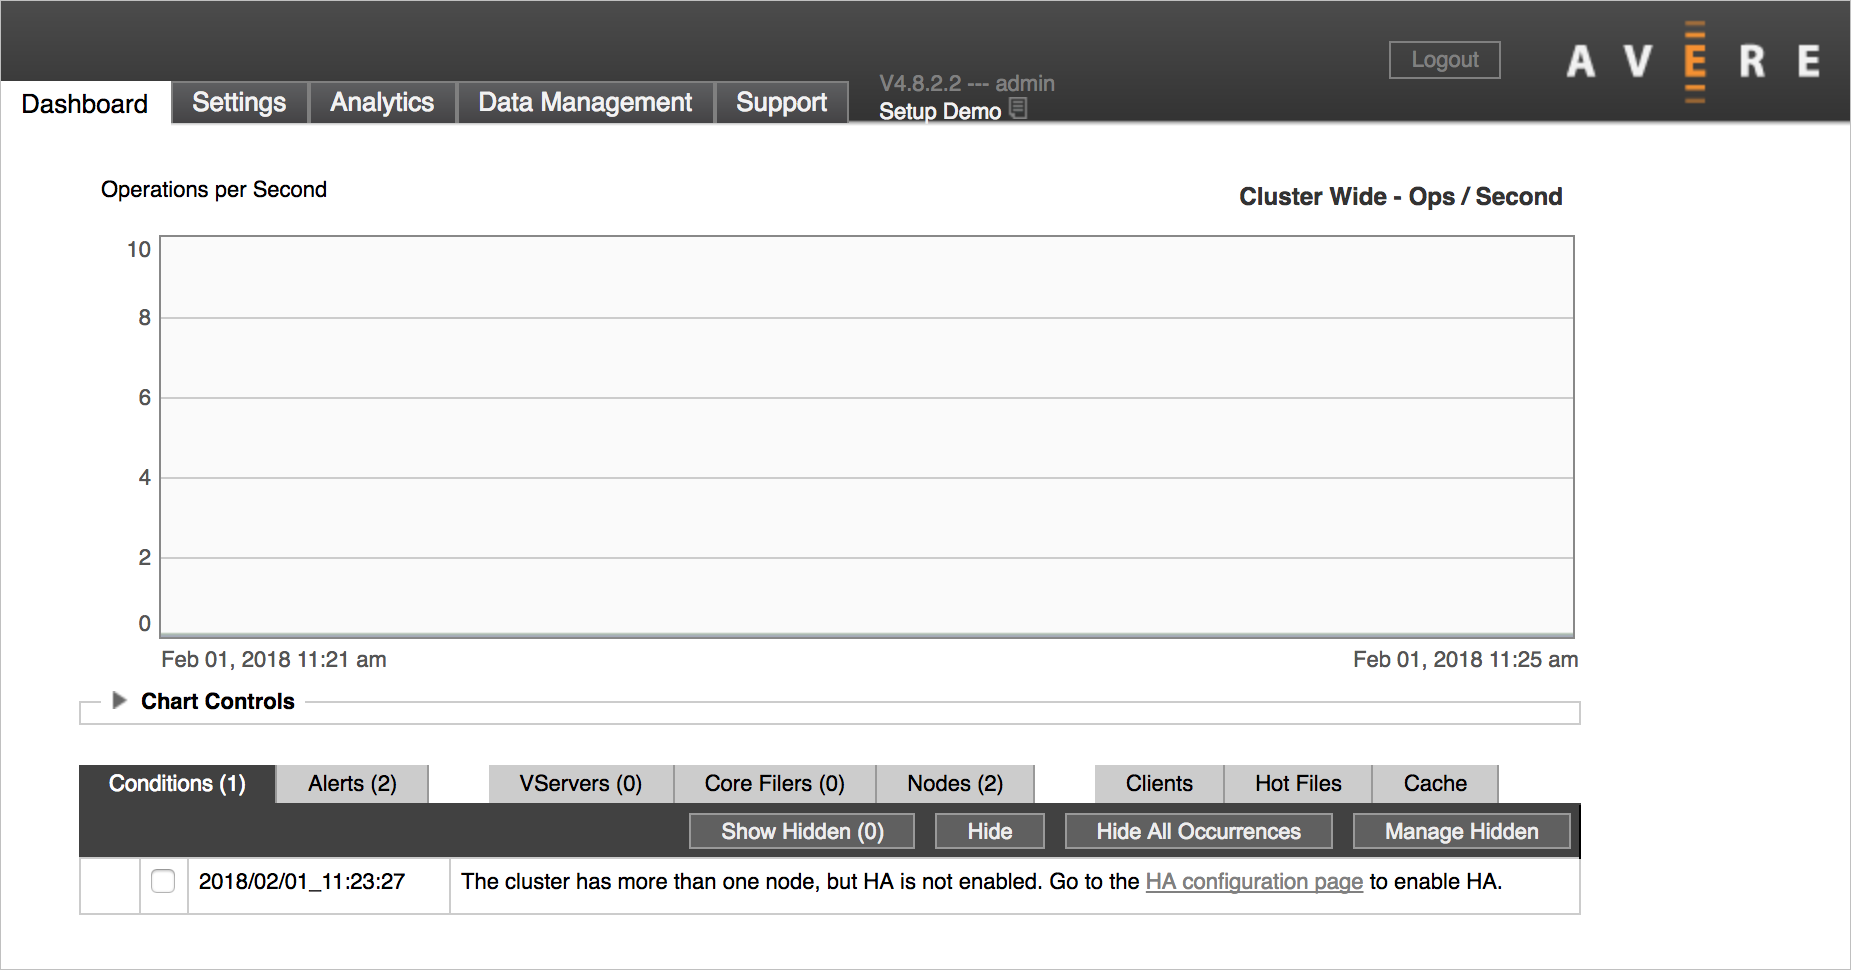Expand the Chart Controls section
This screenshot has height=970, width=1851.
(x=216, y=700)
